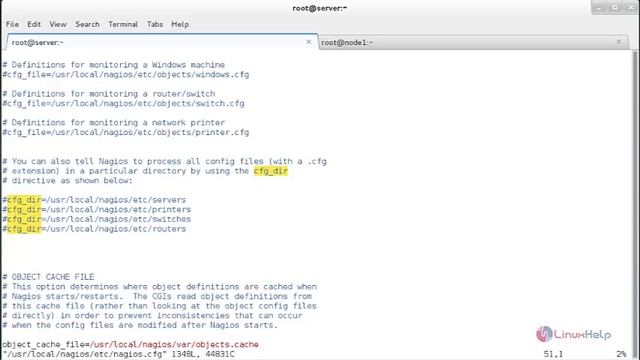Screen dimensions: 640x360
Task: Click the object_cache_file setting line
Action: pos(130,344)
